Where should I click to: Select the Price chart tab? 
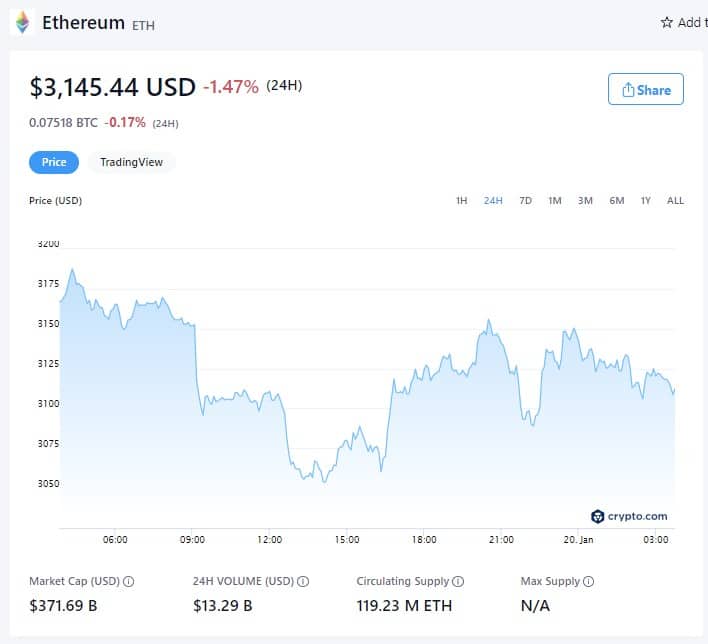tap(54, 162)
